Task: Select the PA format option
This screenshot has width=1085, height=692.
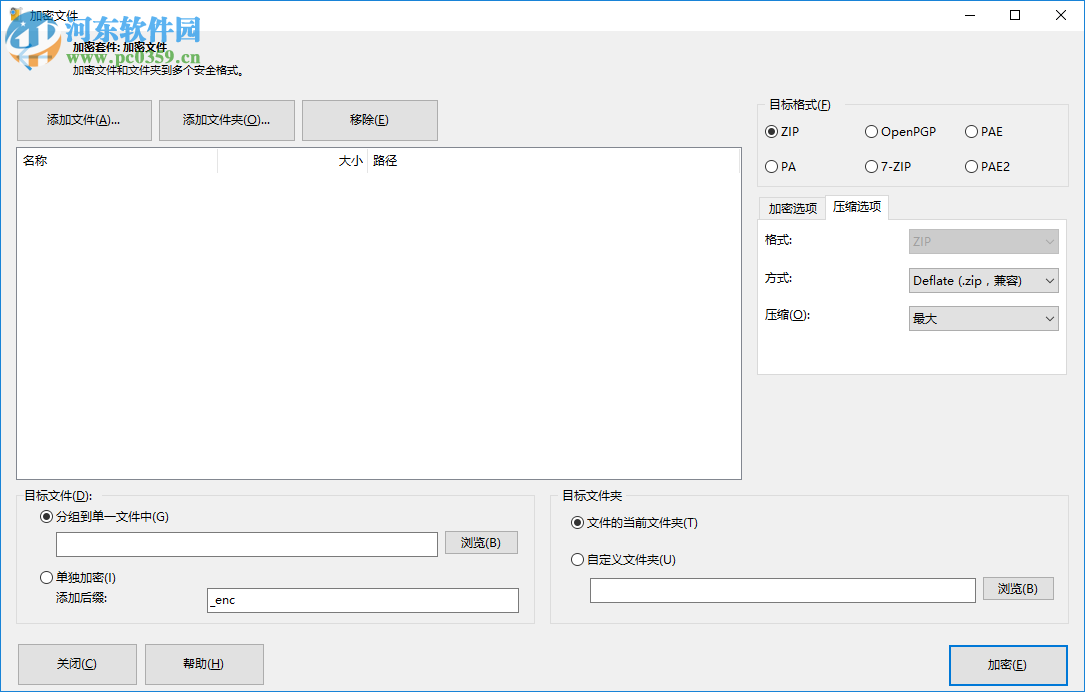Action: 770,166
